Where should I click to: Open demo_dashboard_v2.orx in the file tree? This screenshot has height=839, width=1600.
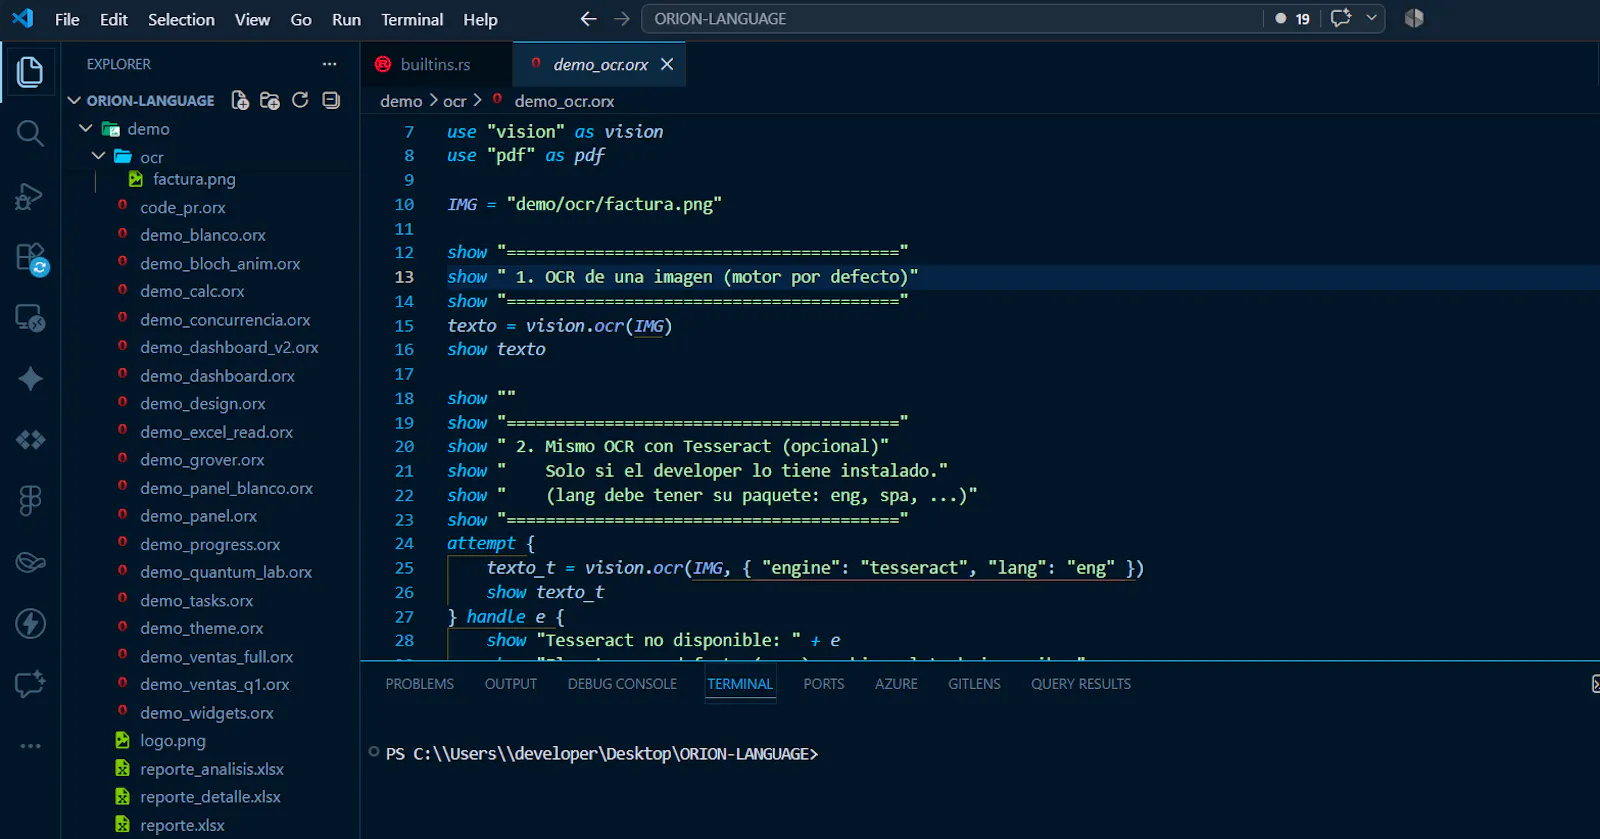point(229,347)
